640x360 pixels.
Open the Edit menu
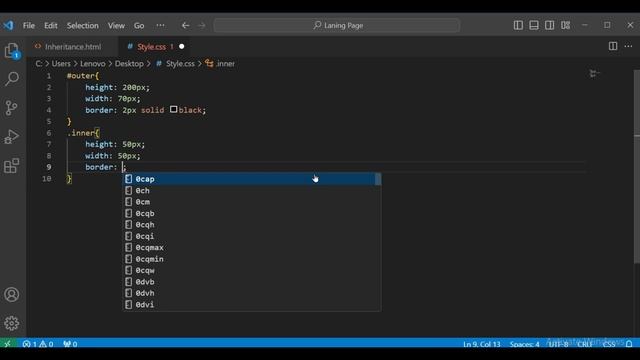point(51,25)
